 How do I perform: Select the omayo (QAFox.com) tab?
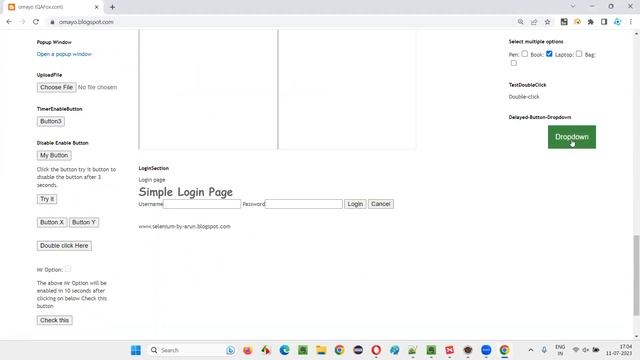(53, 7)
